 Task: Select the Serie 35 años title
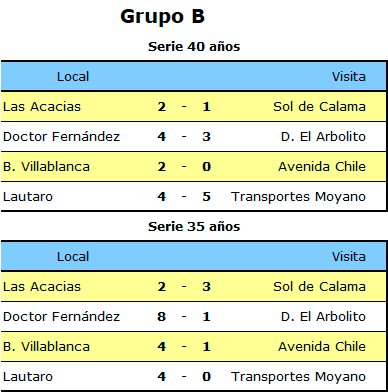pos(194,227)
